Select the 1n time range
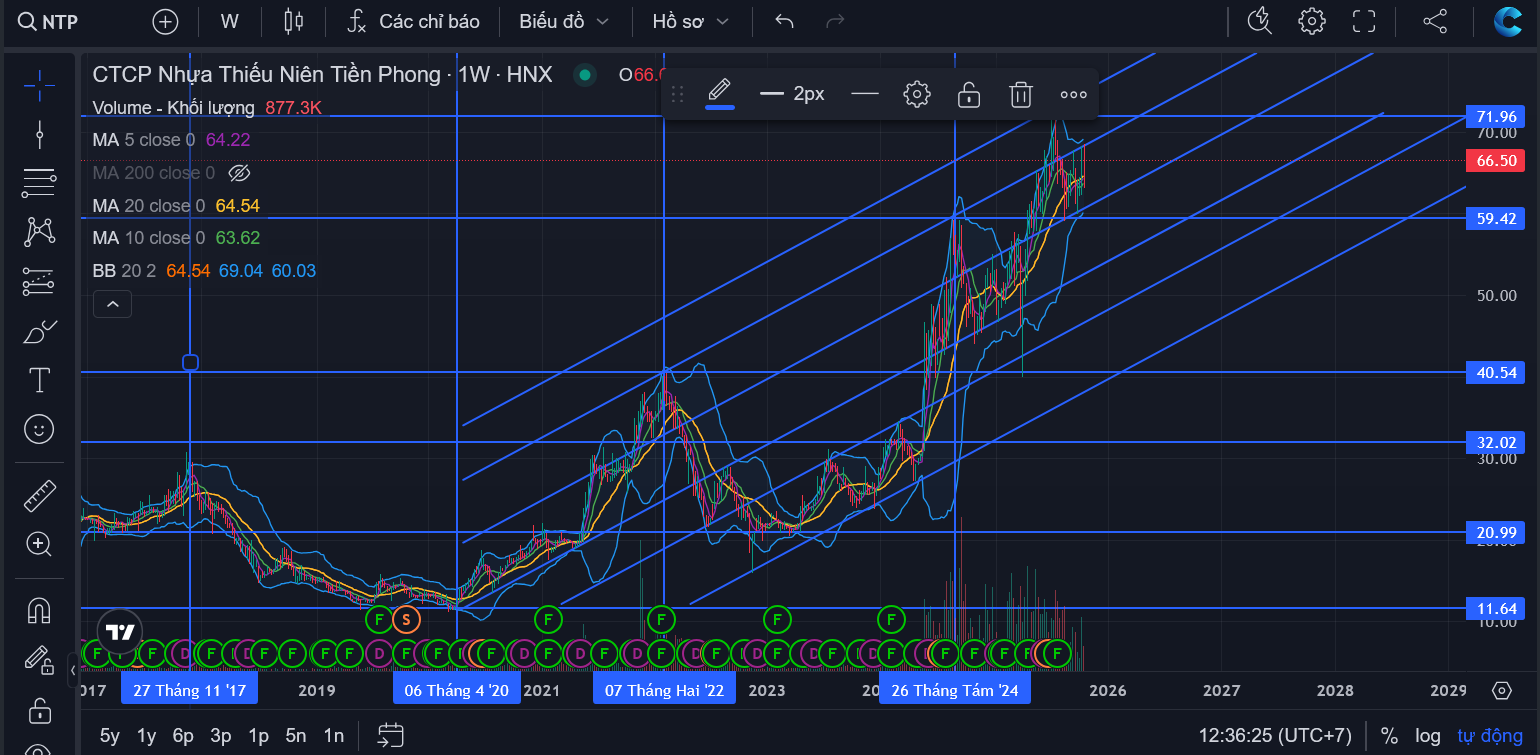Viewport: 1540px width, 755px height. point(333,736)
